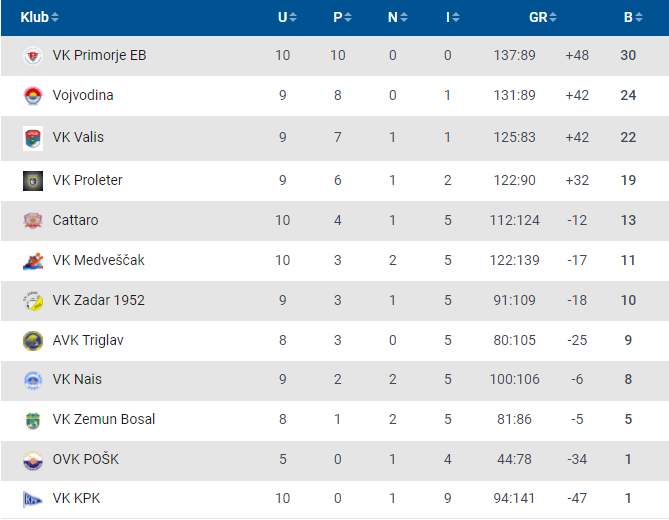Open the VK Zadar 1952 logo
The image size is (669, 520).
(x=32, y=301)
